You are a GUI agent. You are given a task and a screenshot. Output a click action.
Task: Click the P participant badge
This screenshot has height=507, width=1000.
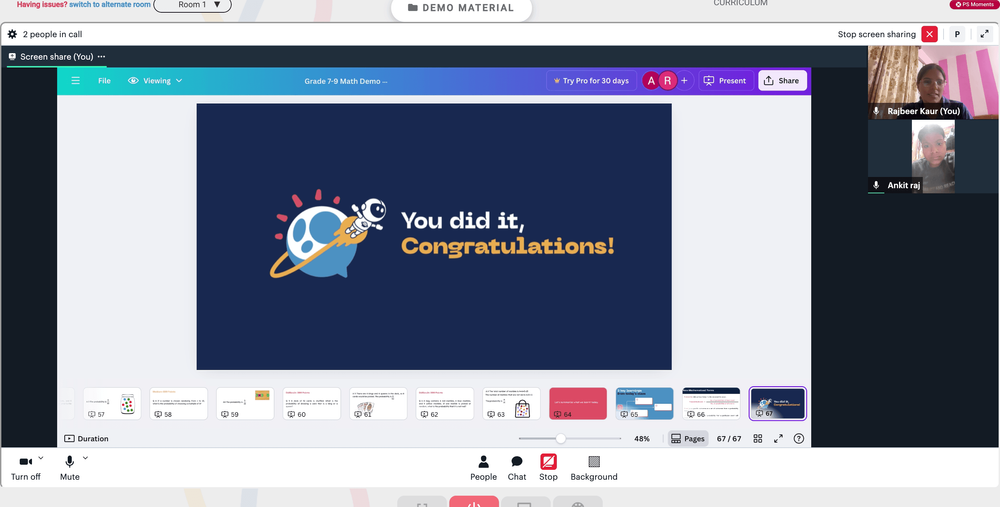point(957,34)
